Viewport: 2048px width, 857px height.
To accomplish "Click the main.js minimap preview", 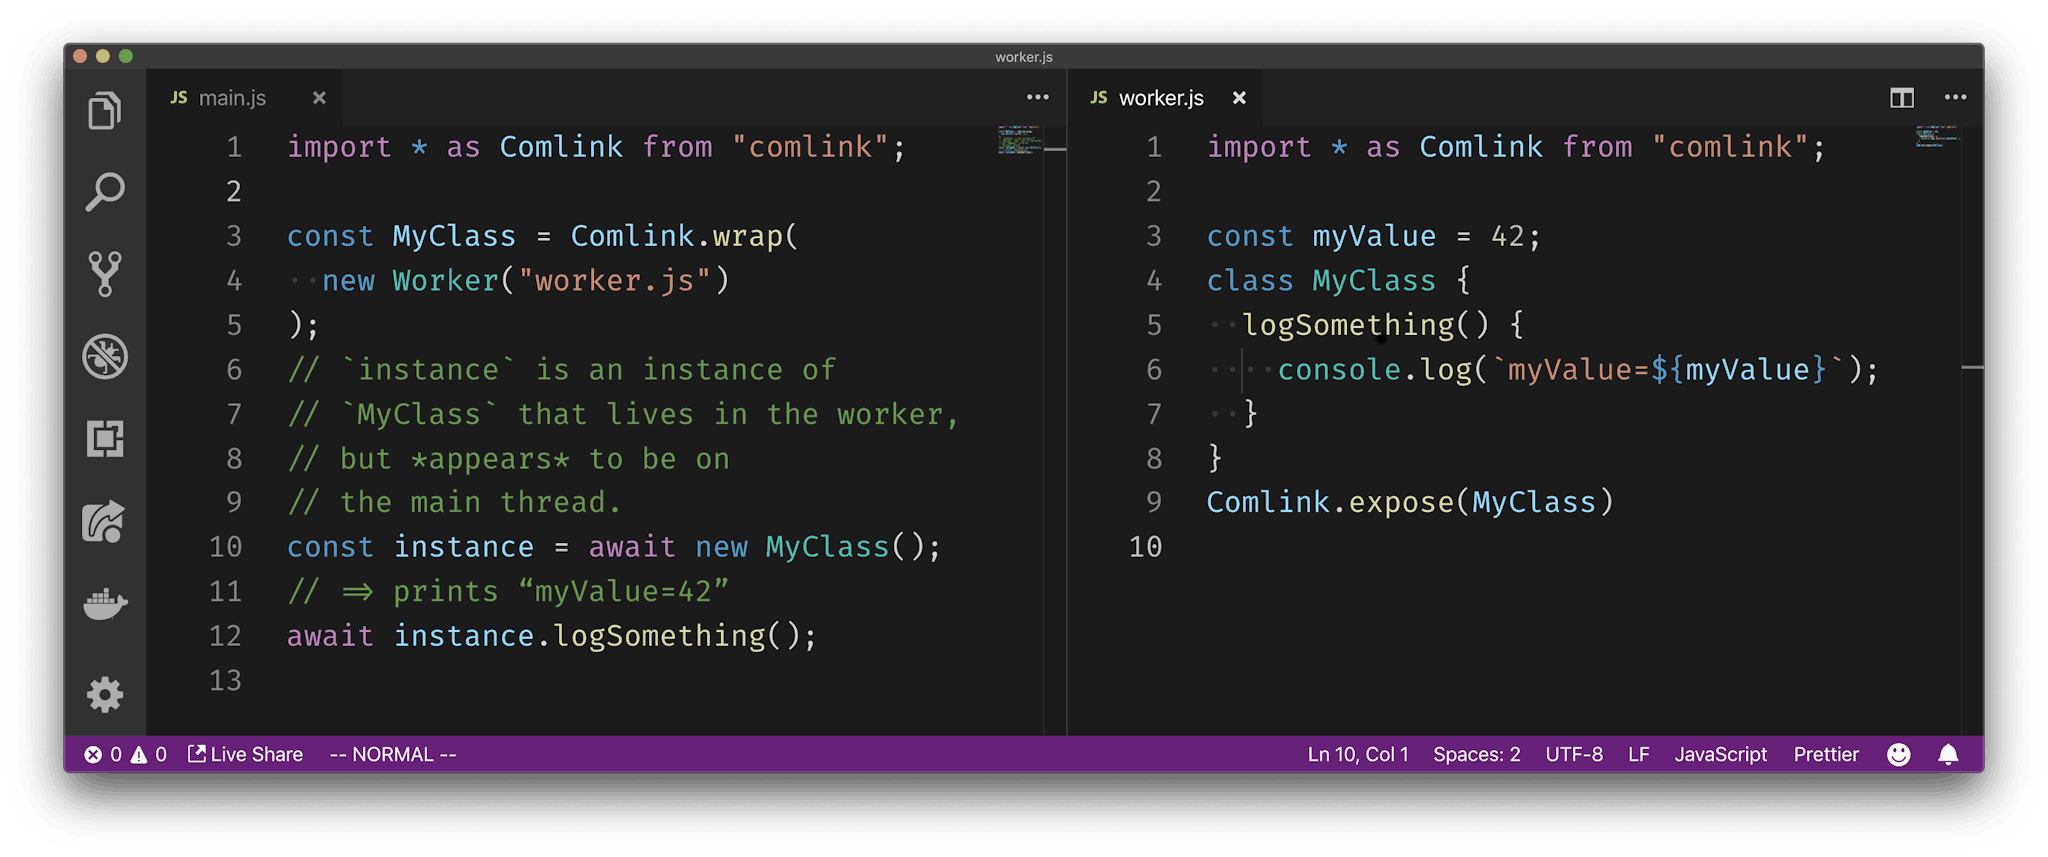I will [1019, 140].
